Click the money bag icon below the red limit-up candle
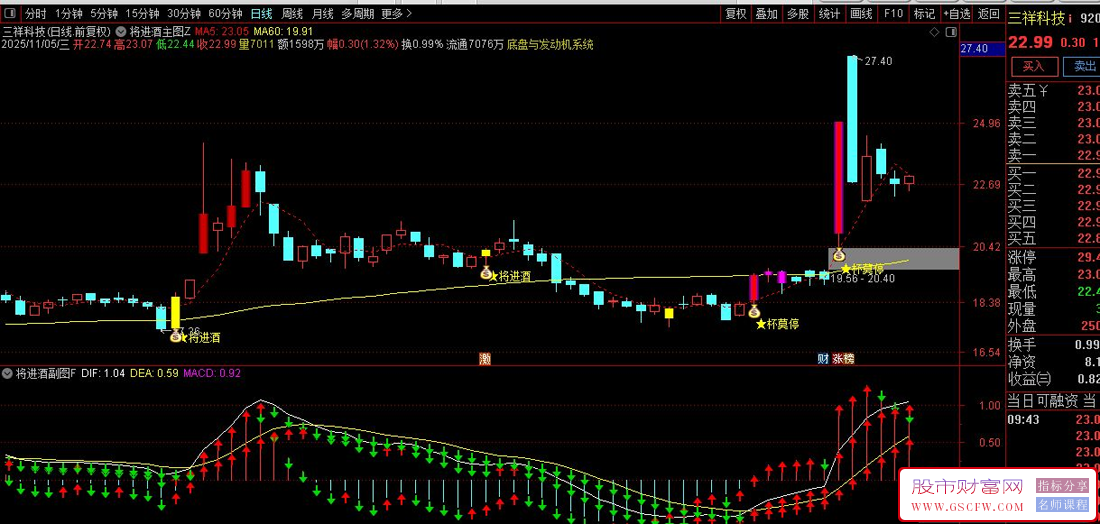The image size is (1100, 524). click(x=838, y=255)
